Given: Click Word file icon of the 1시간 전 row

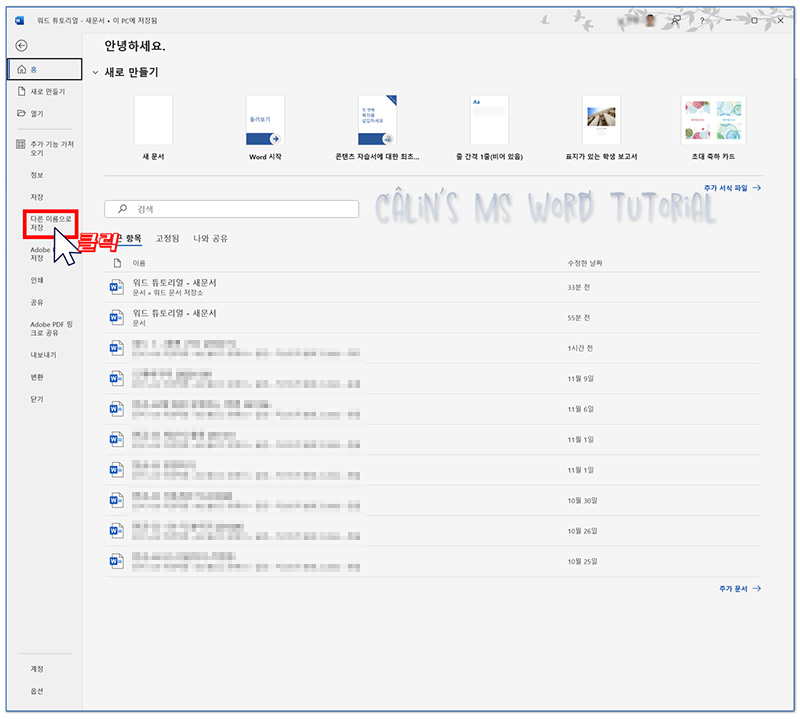Looking at the screenshot, I should pos(117,348).
